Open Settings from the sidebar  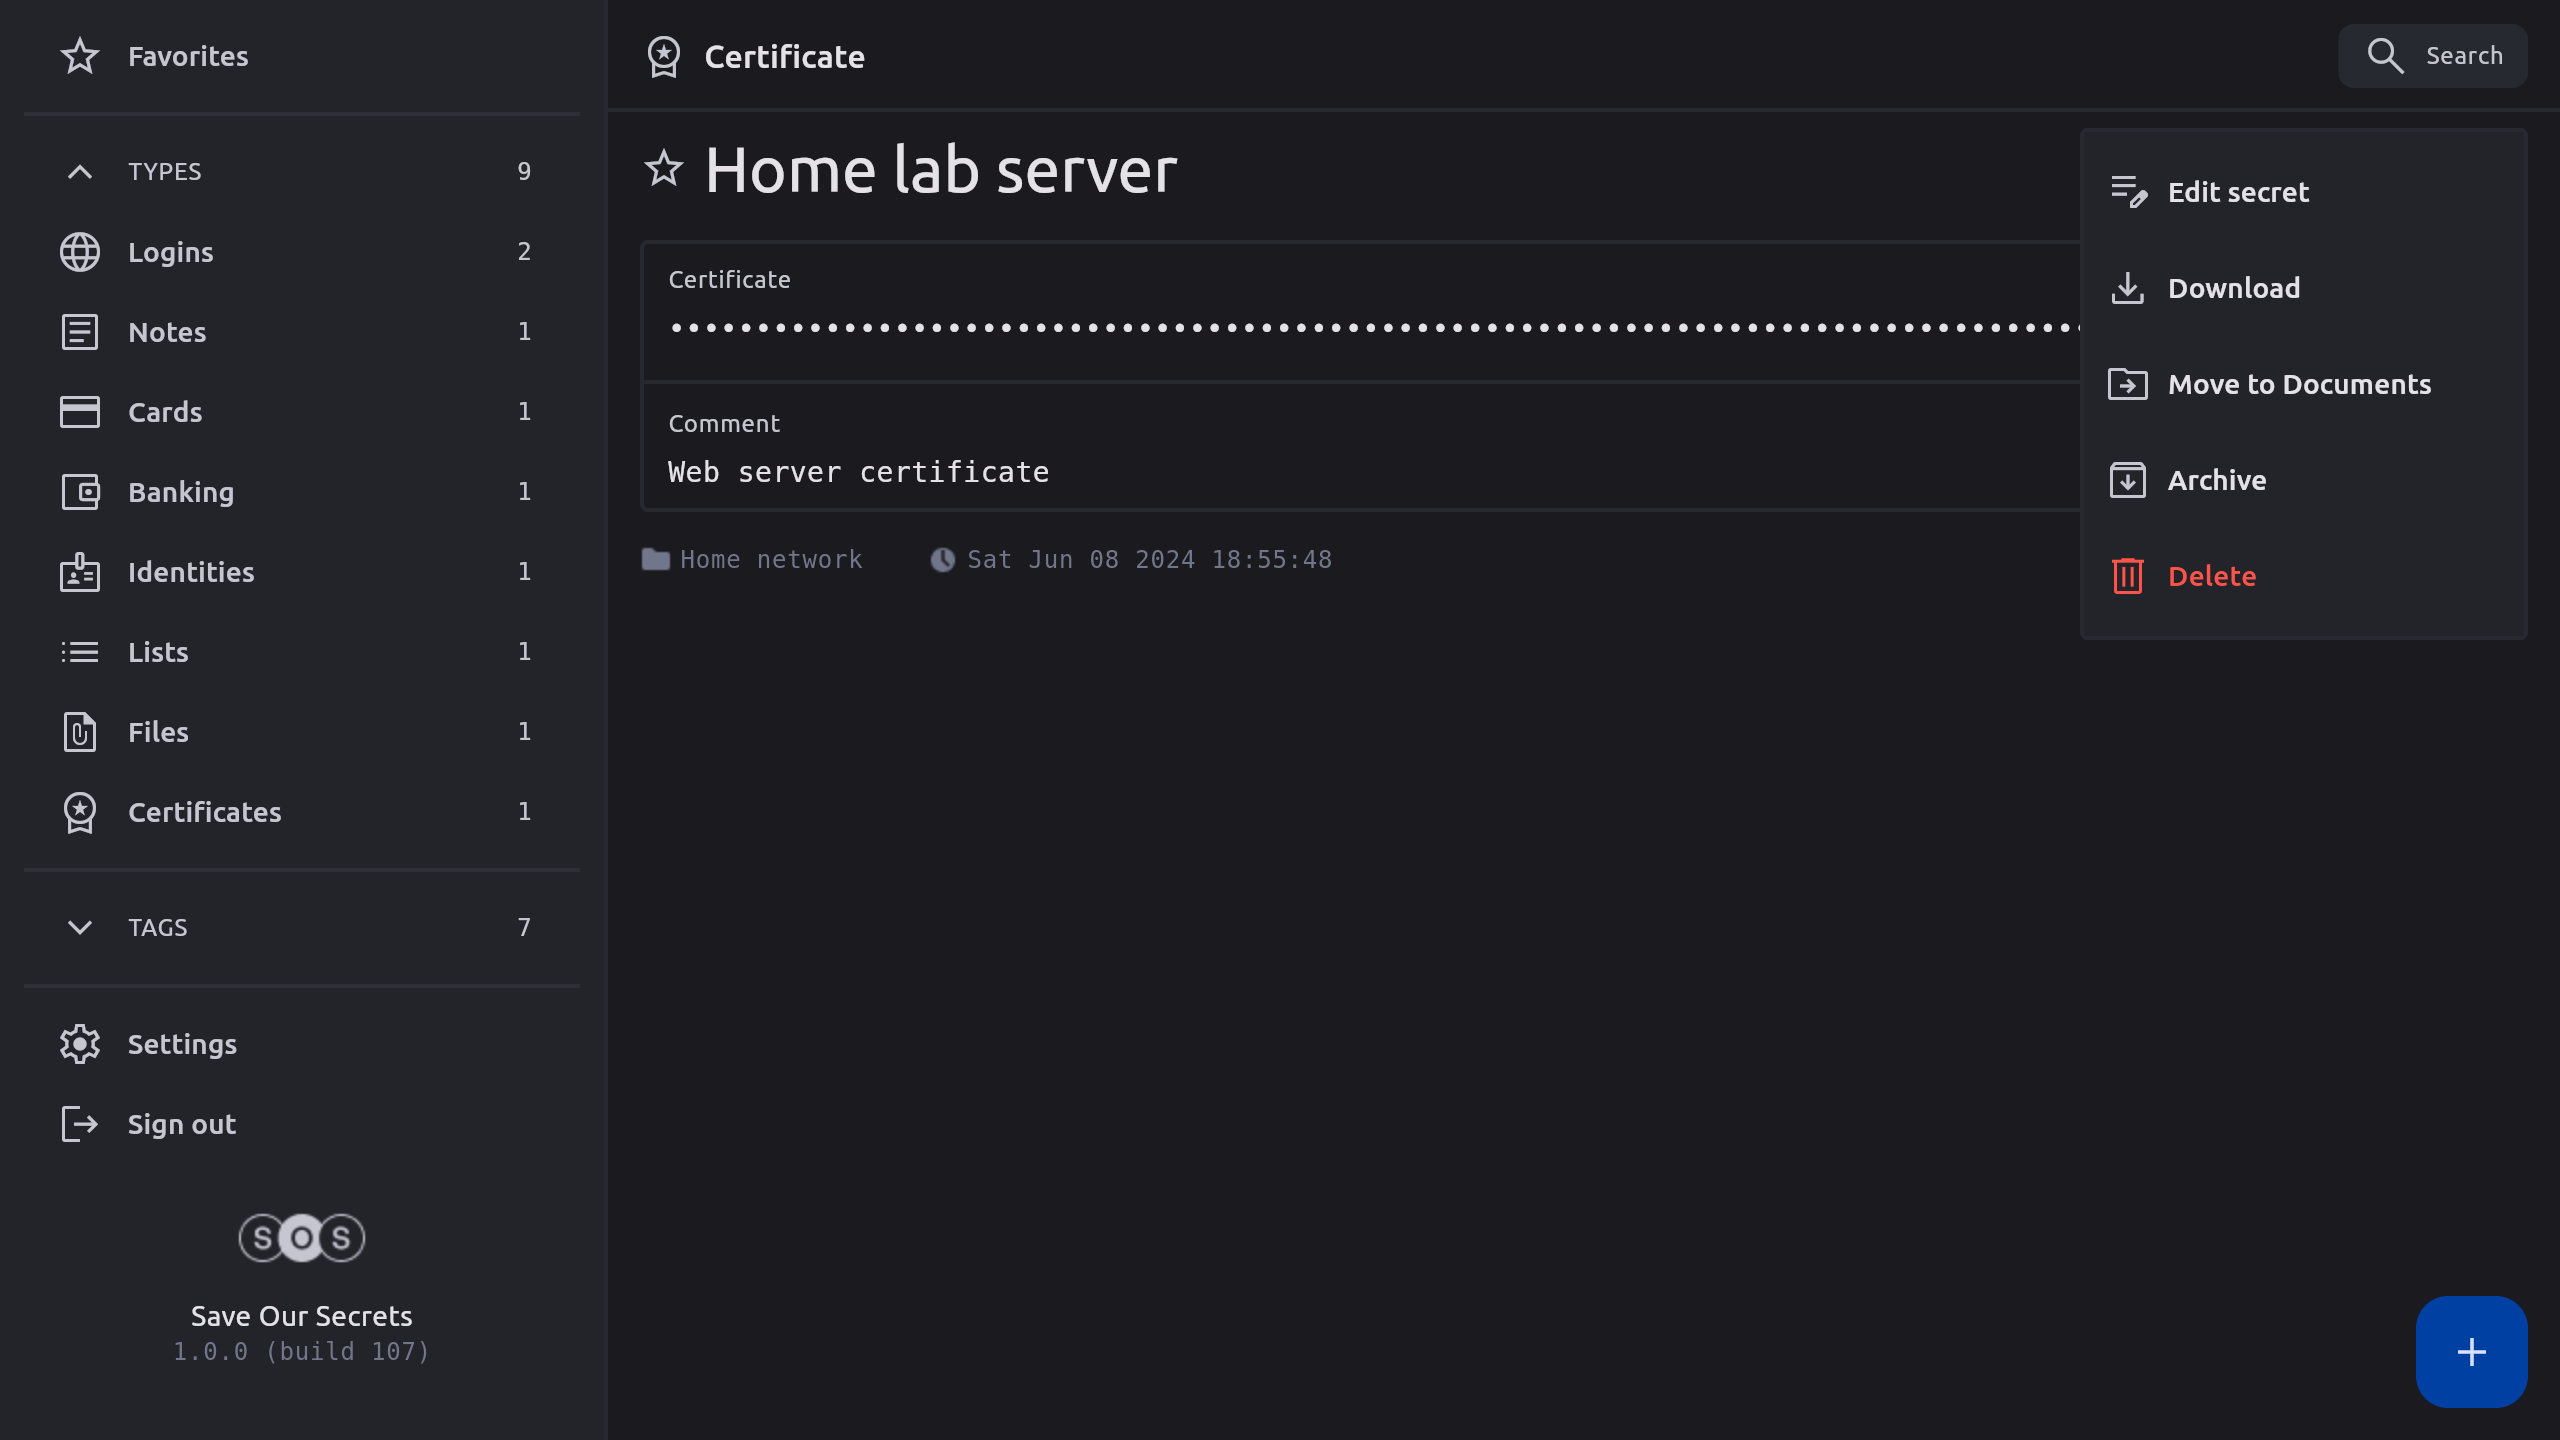coord(182,1044)
